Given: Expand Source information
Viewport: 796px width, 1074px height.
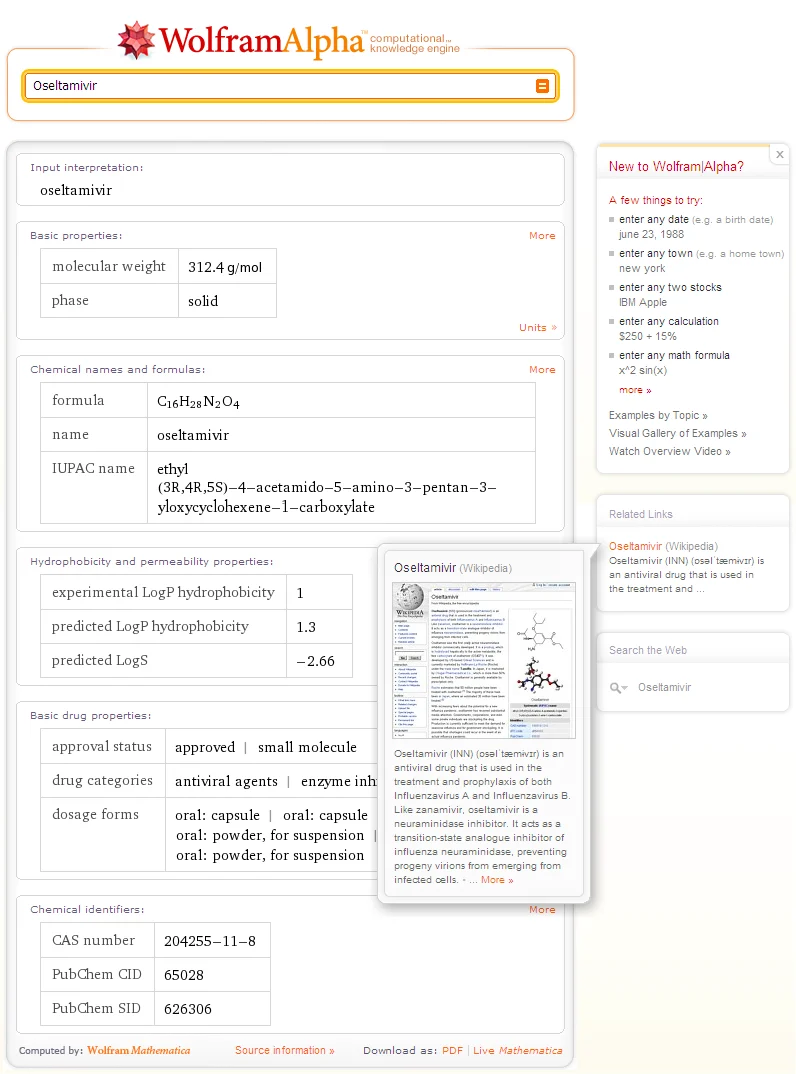Looking at the screenshot, I should [x=284, y=1050].
